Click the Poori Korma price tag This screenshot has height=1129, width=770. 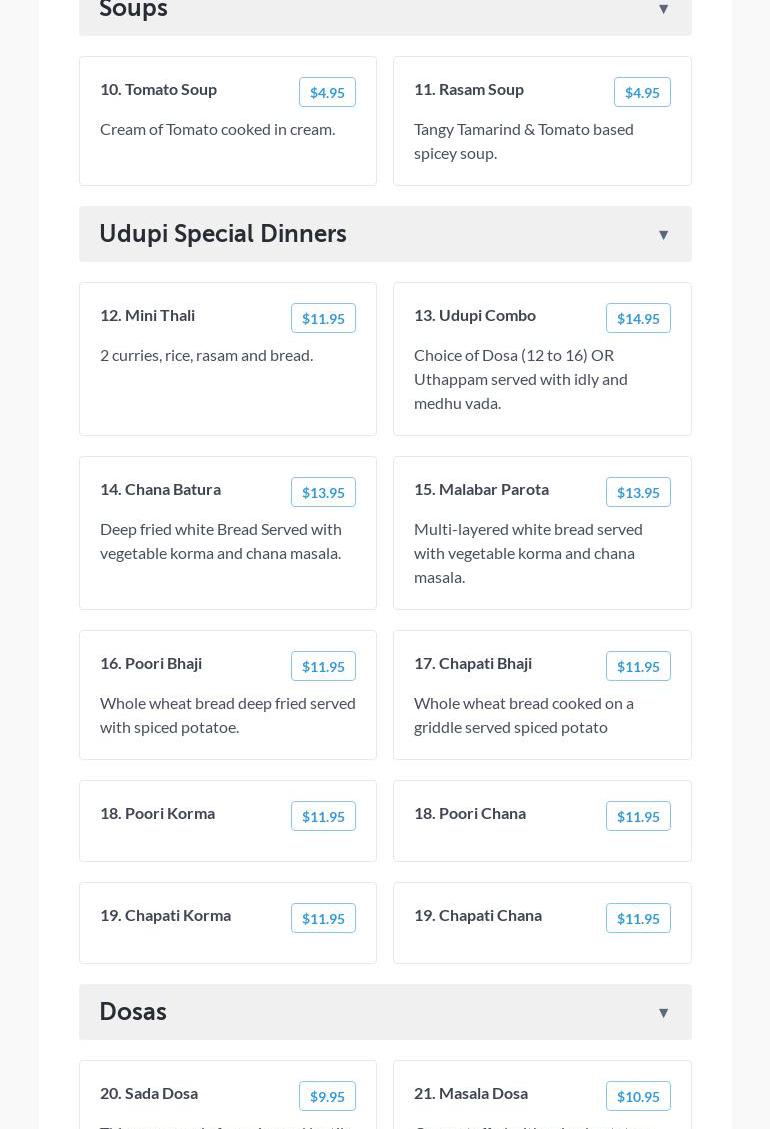(x=323, y=816)
